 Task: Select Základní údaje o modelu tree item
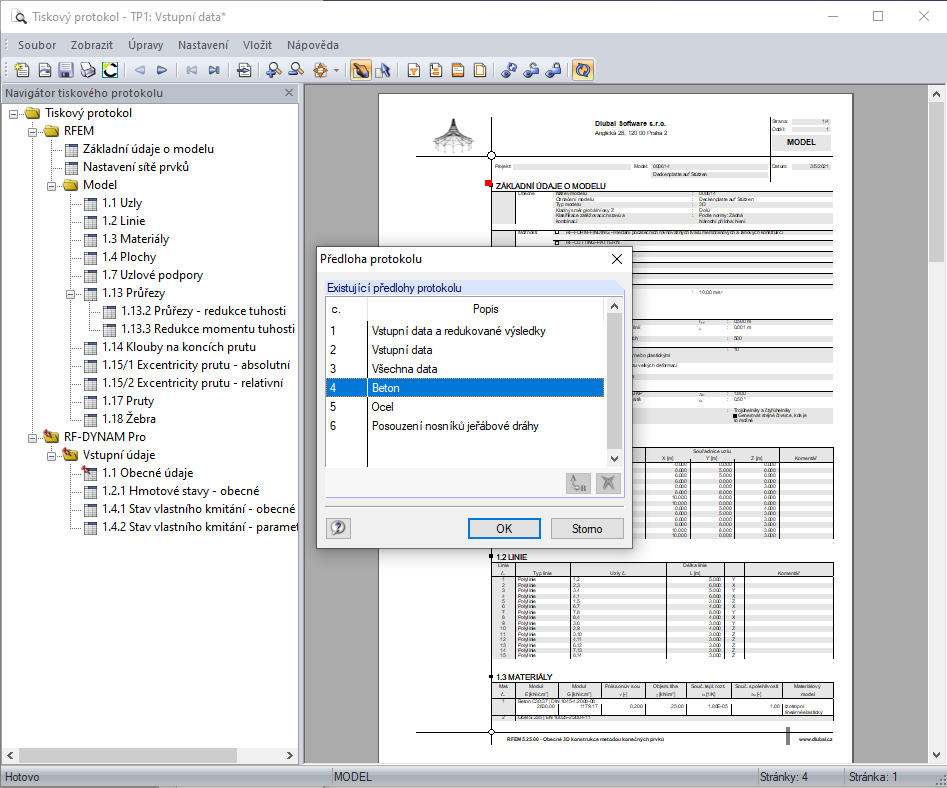click(x=148, y=149)
